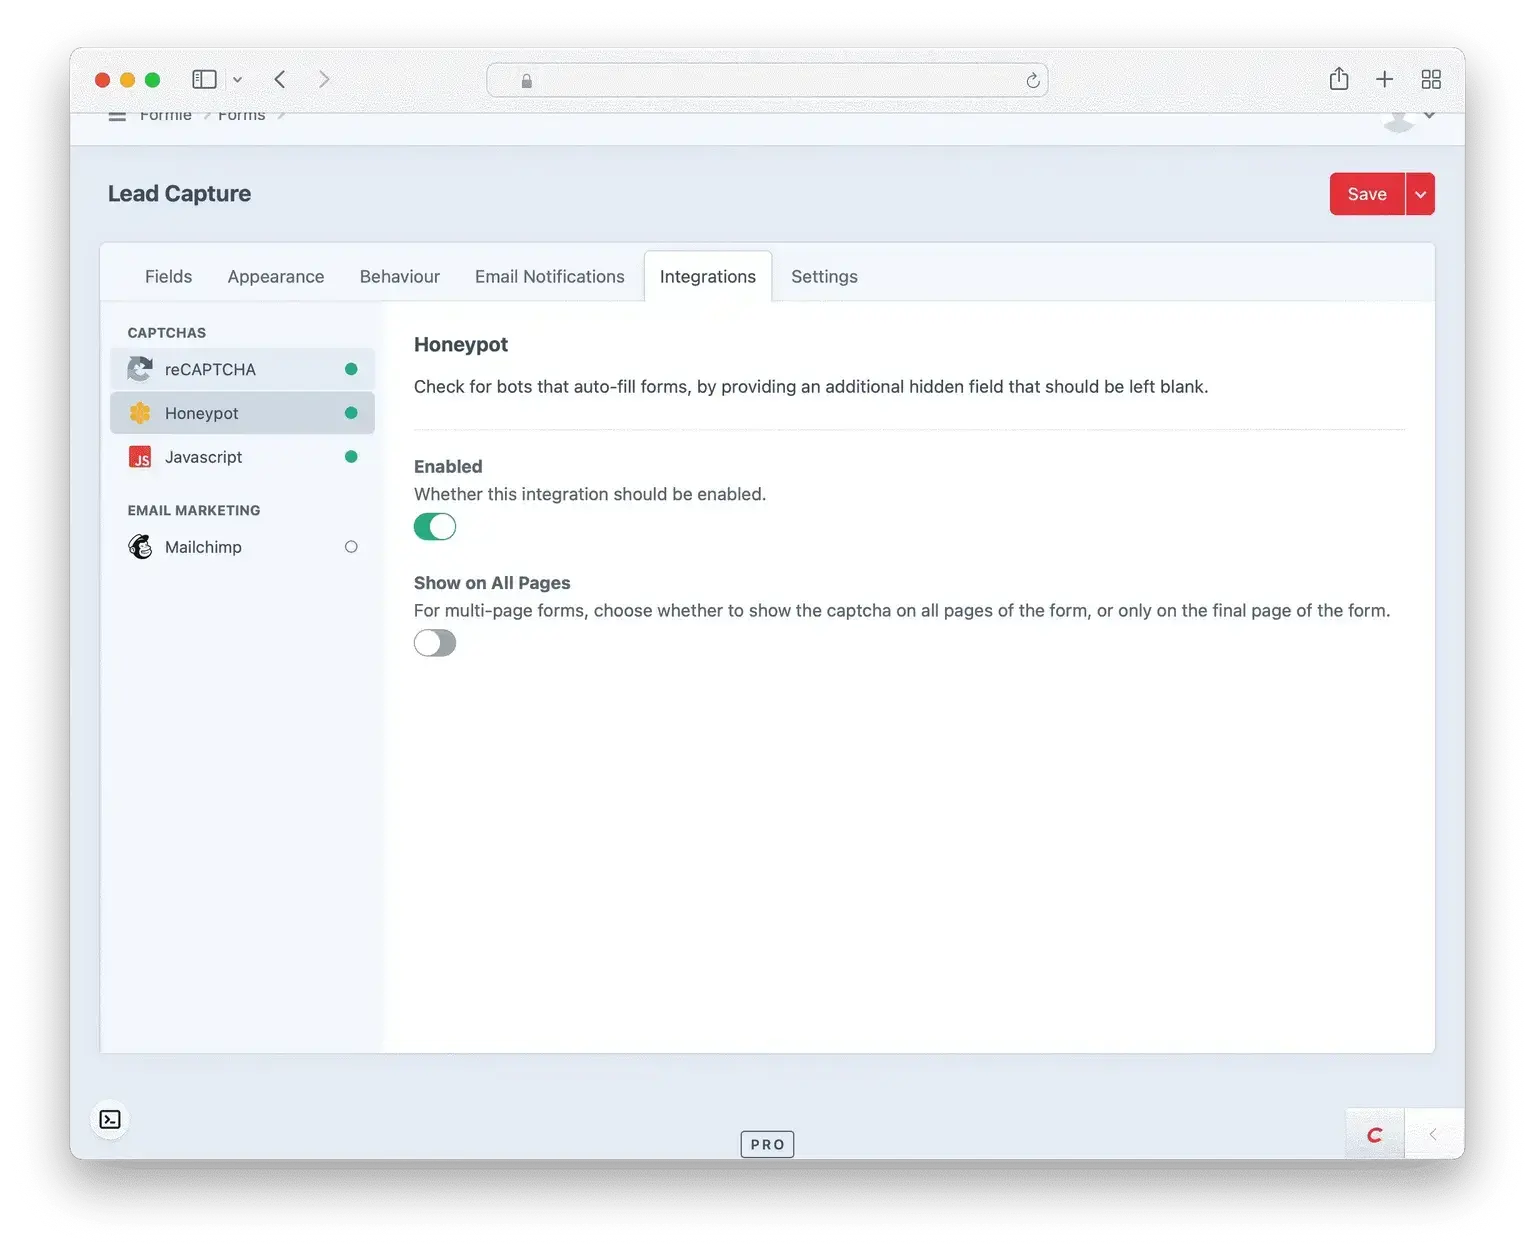Open the Save button dropdown arrow
This screenshot has height=1252, width=1535.
point(1419,193)
